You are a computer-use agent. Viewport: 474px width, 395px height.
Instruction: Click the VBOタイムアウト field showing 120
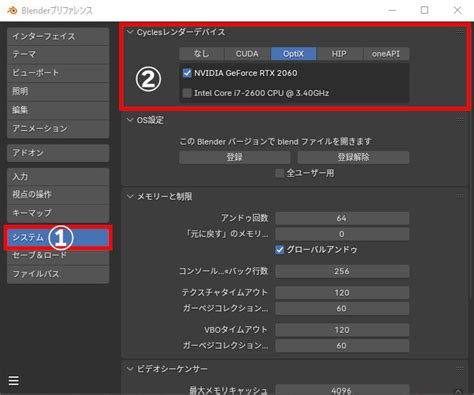point(342,330)
